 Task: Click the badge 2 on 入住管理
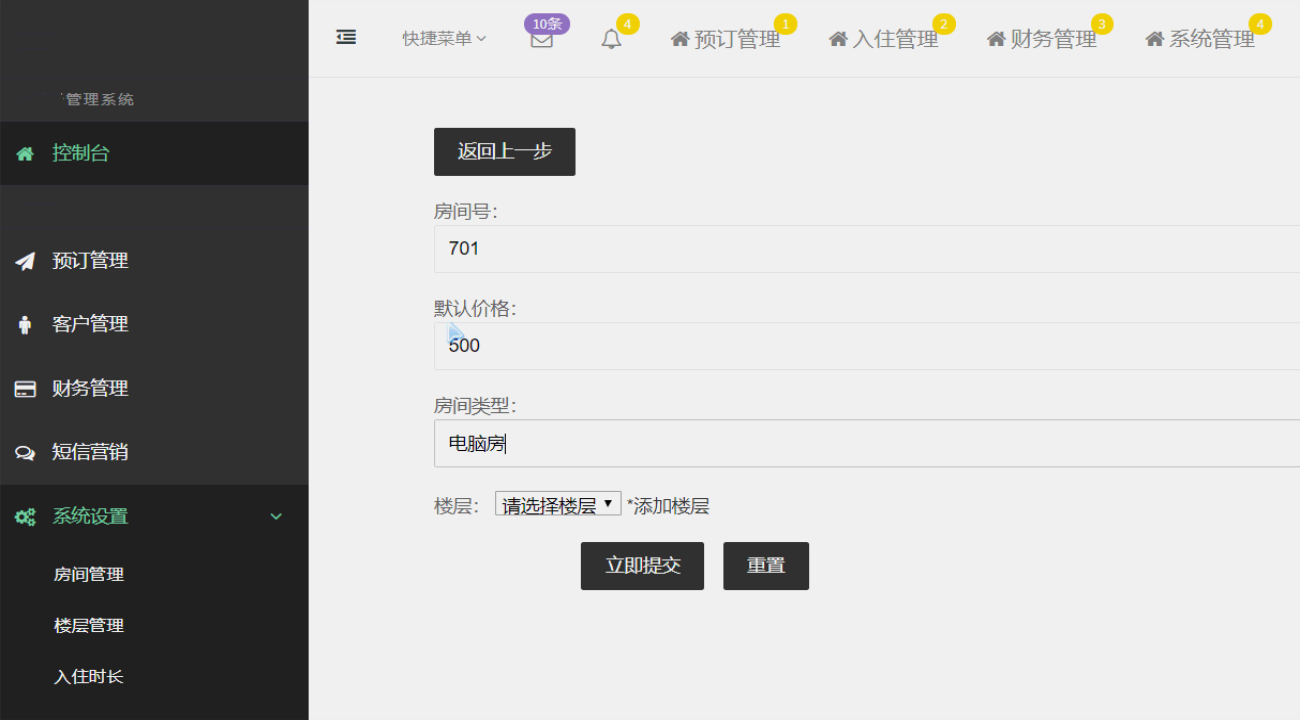(944, 24)
